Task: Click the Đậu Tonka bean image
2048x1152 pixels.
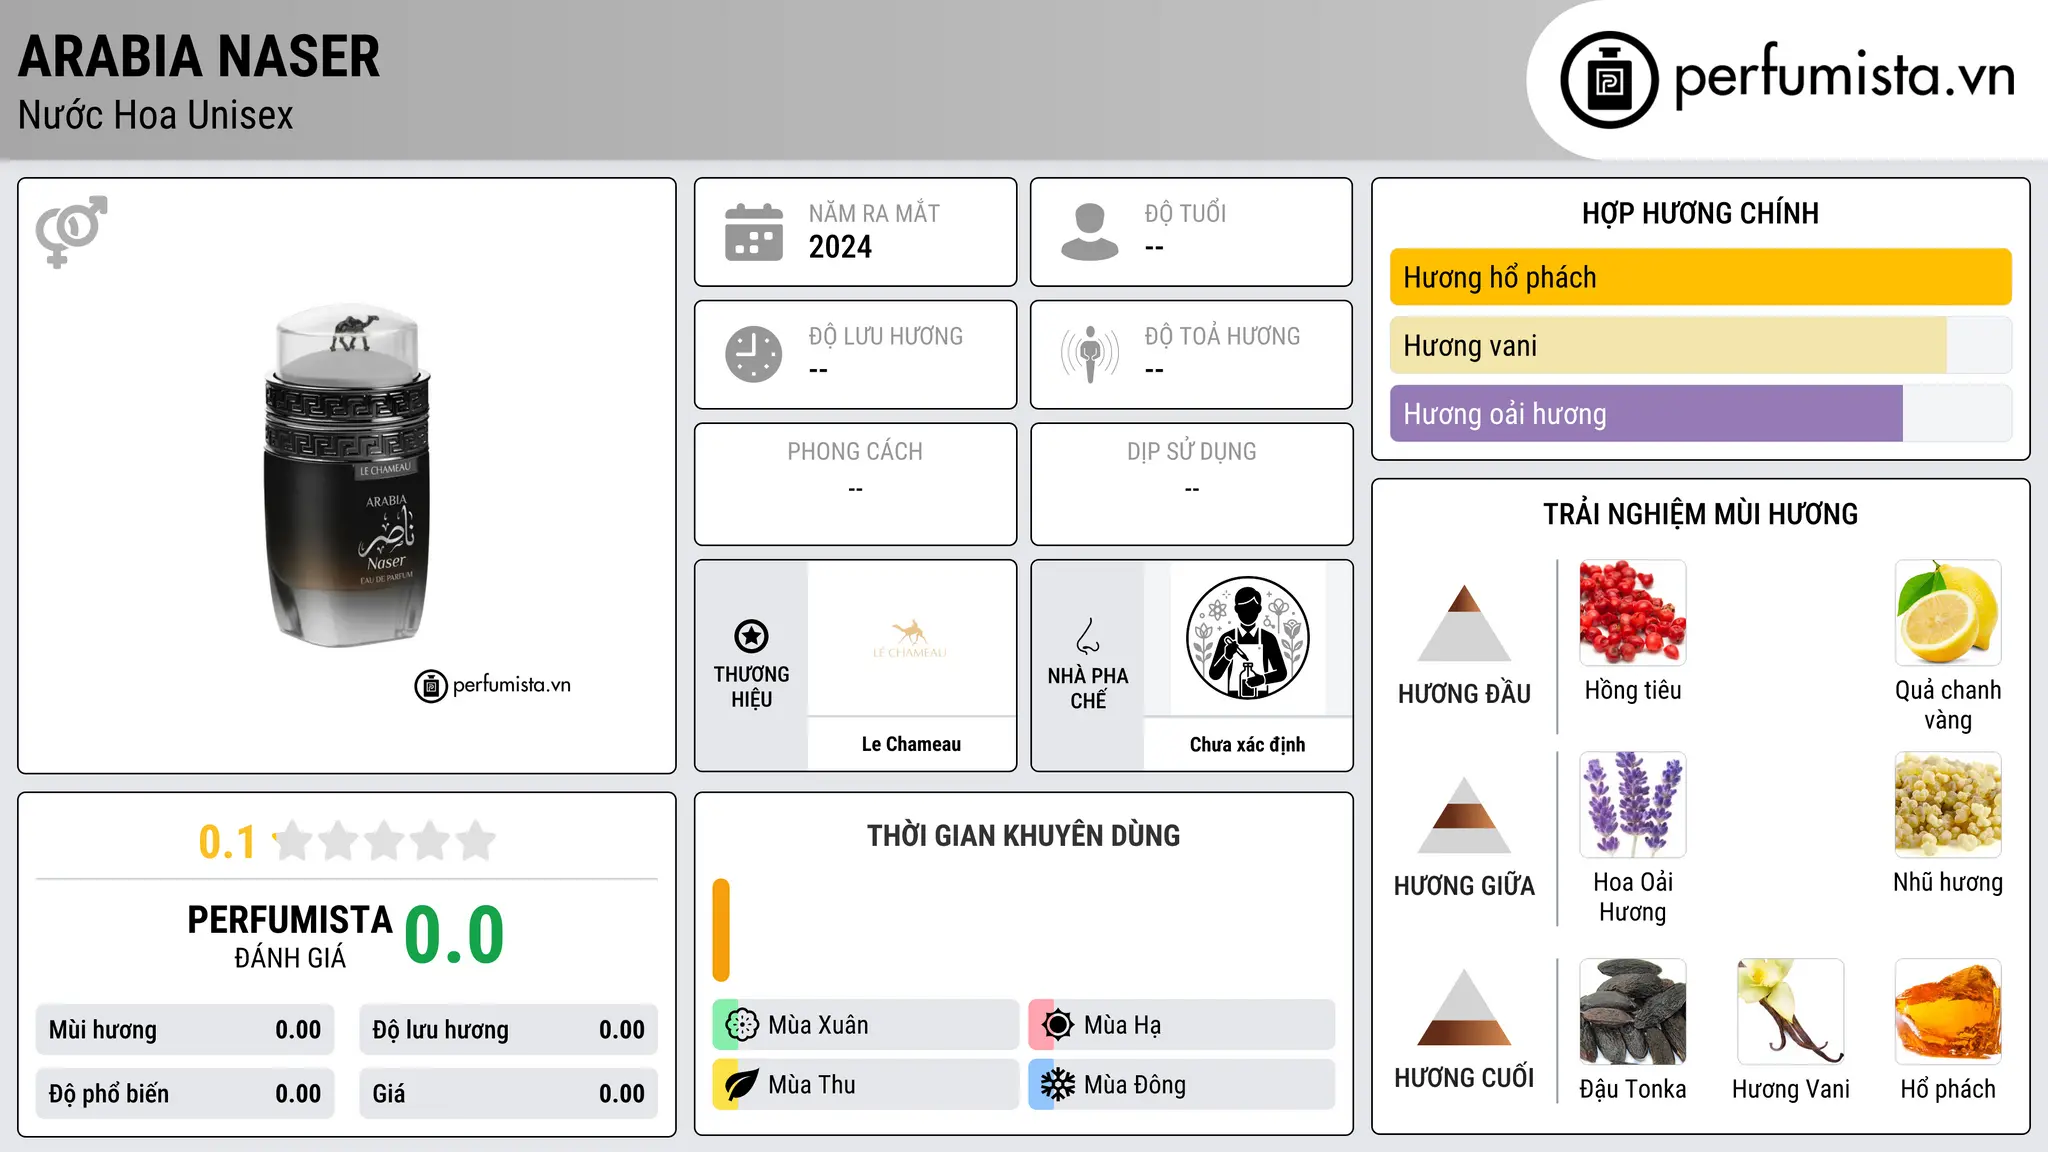Action: [1633, 1012]
